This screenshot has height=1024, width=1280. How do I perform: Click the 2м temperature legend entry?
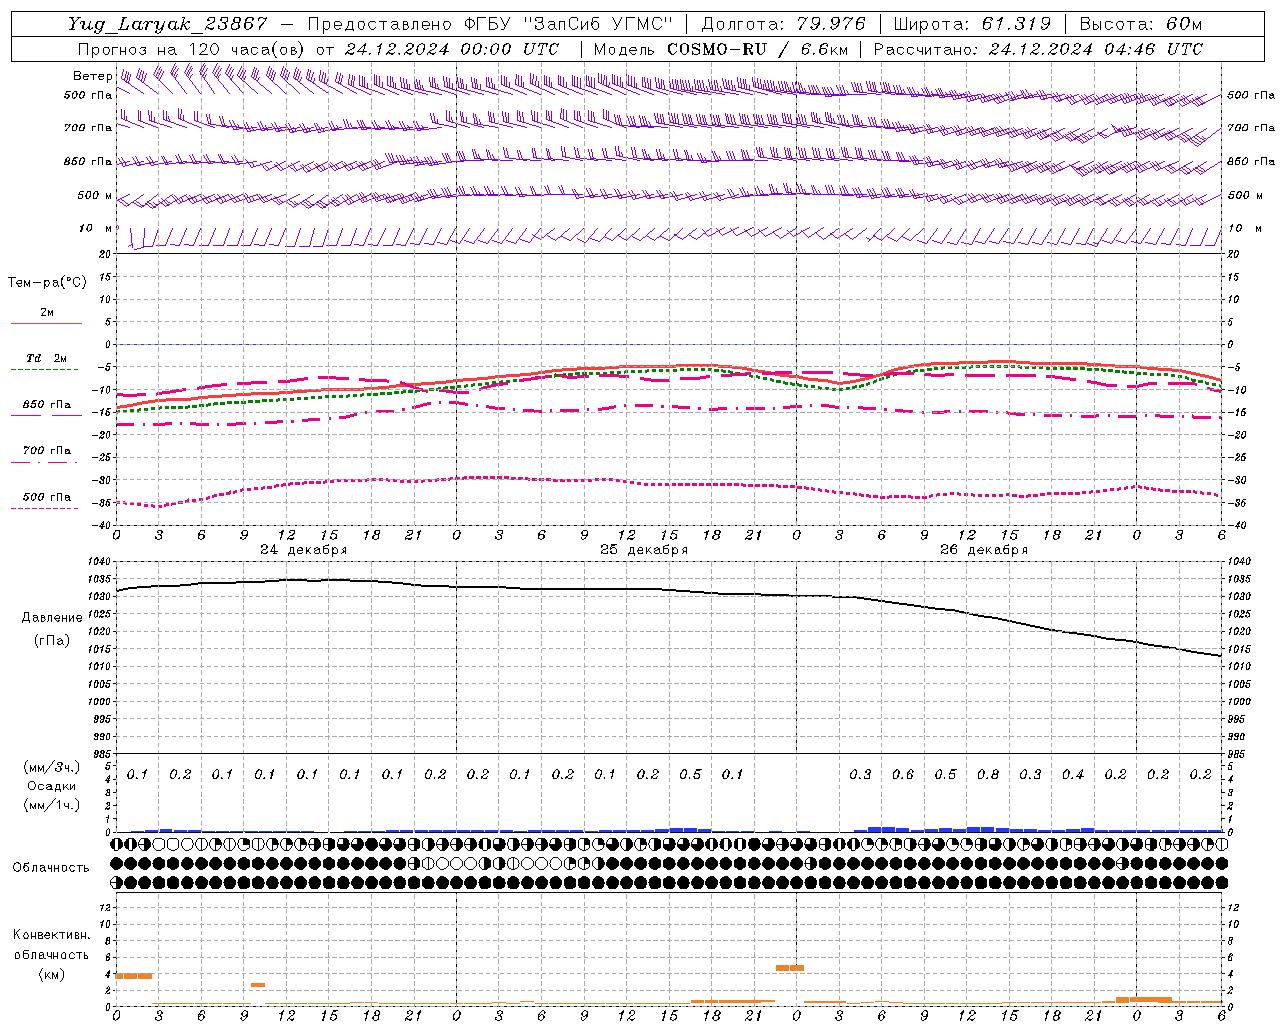[46, 312]
